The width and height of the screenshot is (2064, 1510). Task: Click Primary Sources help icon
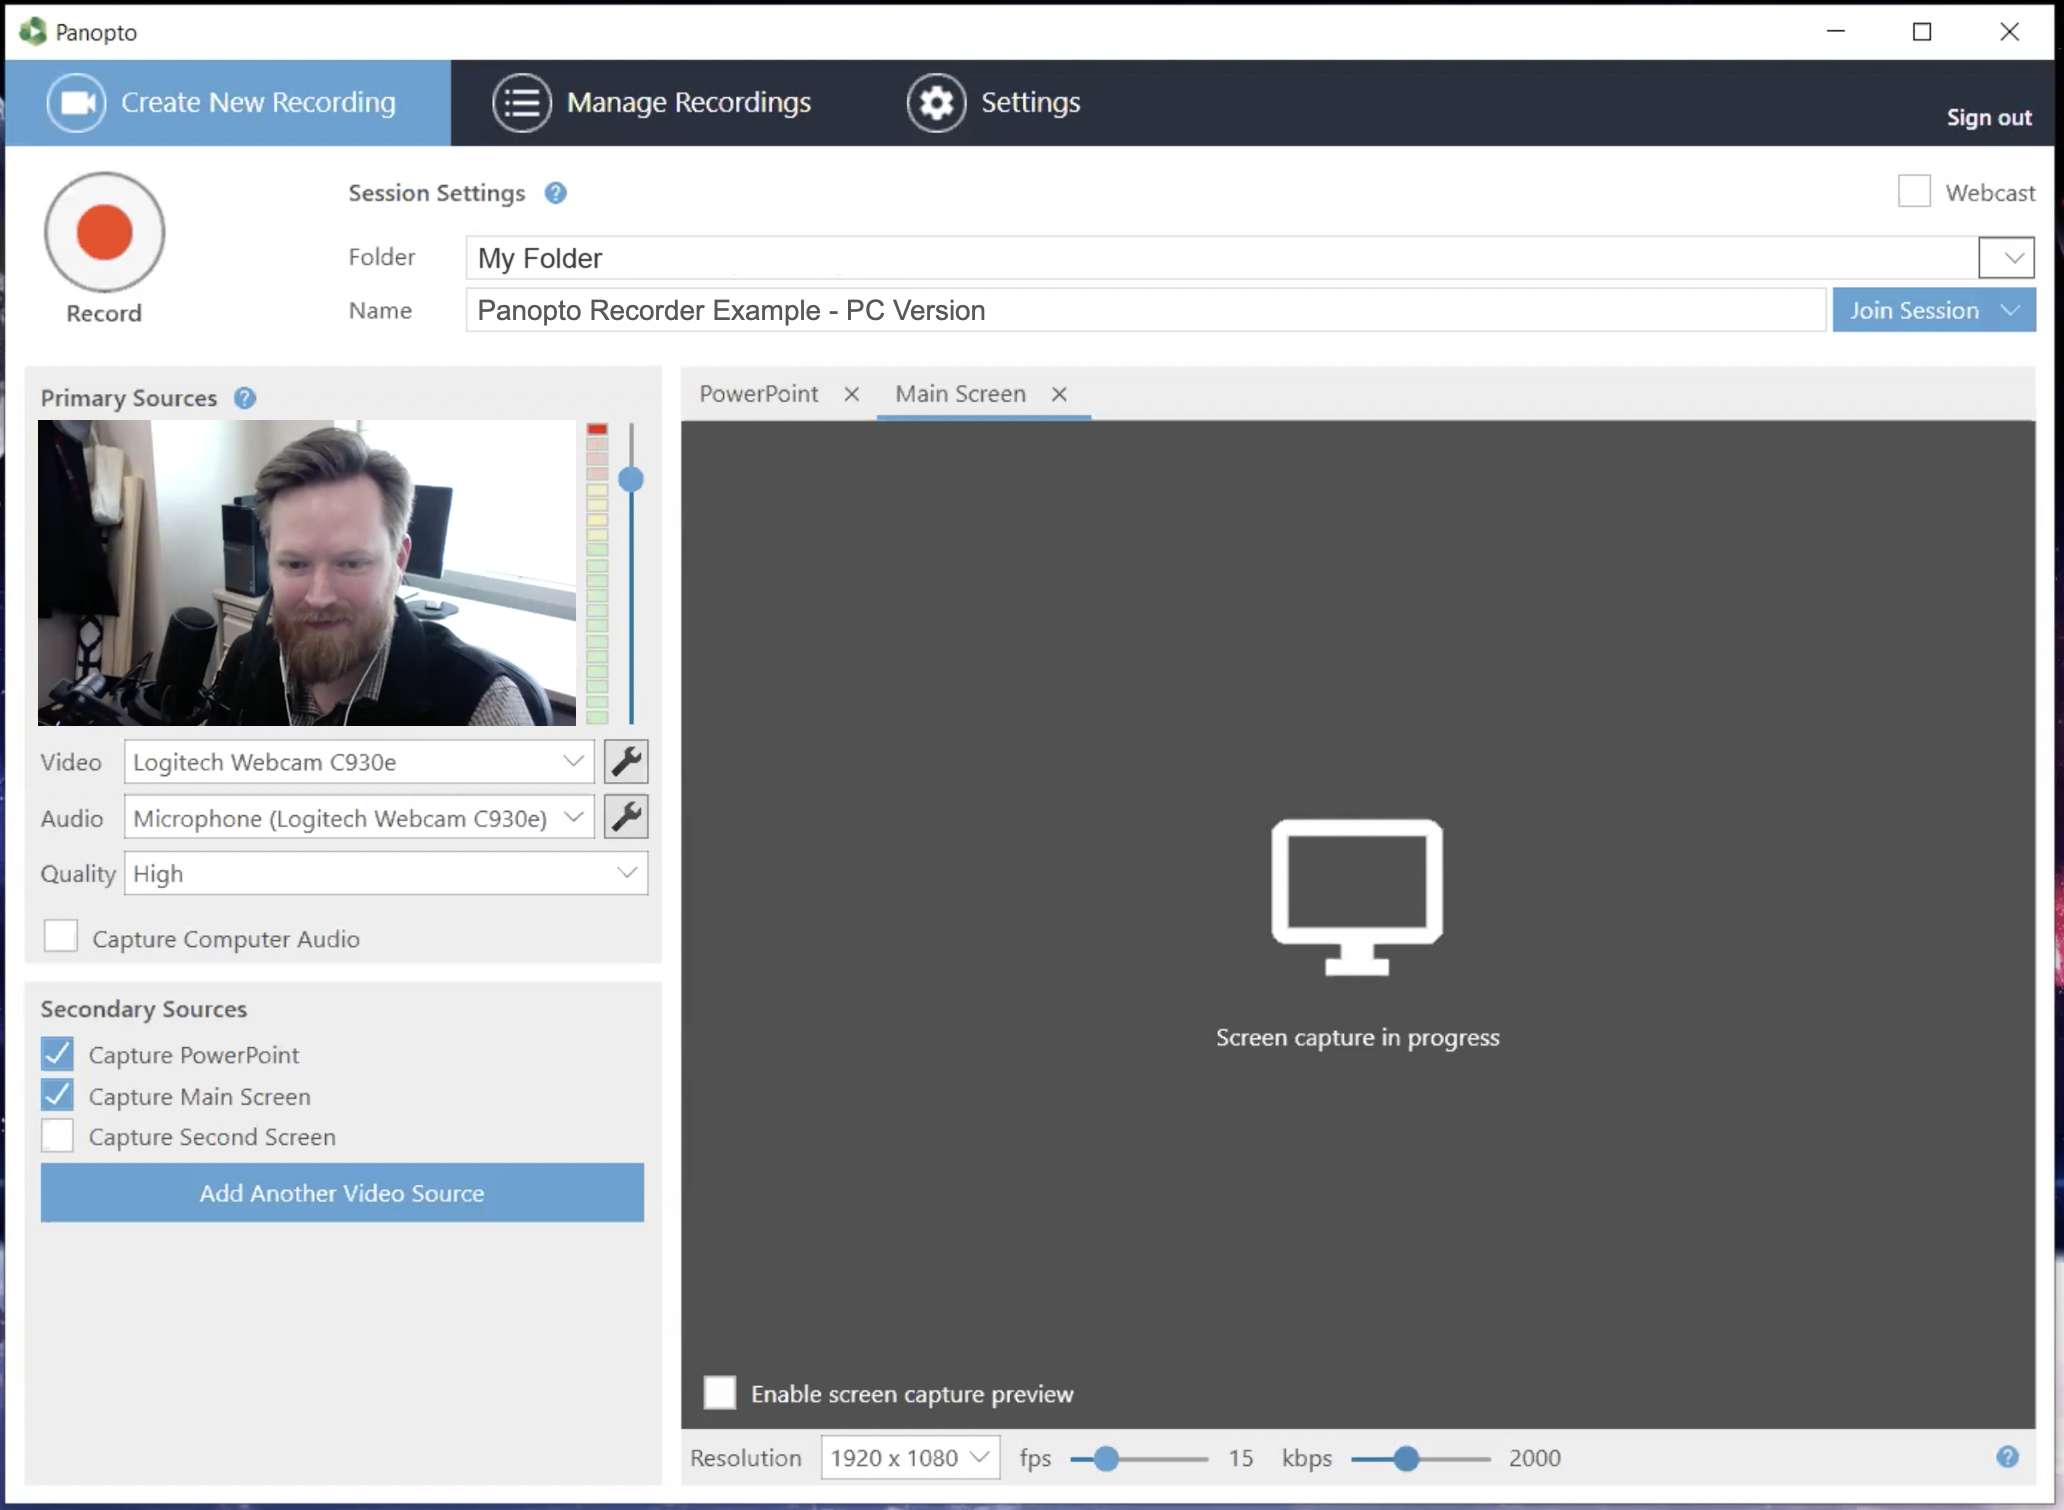click(x=245, y=398)
